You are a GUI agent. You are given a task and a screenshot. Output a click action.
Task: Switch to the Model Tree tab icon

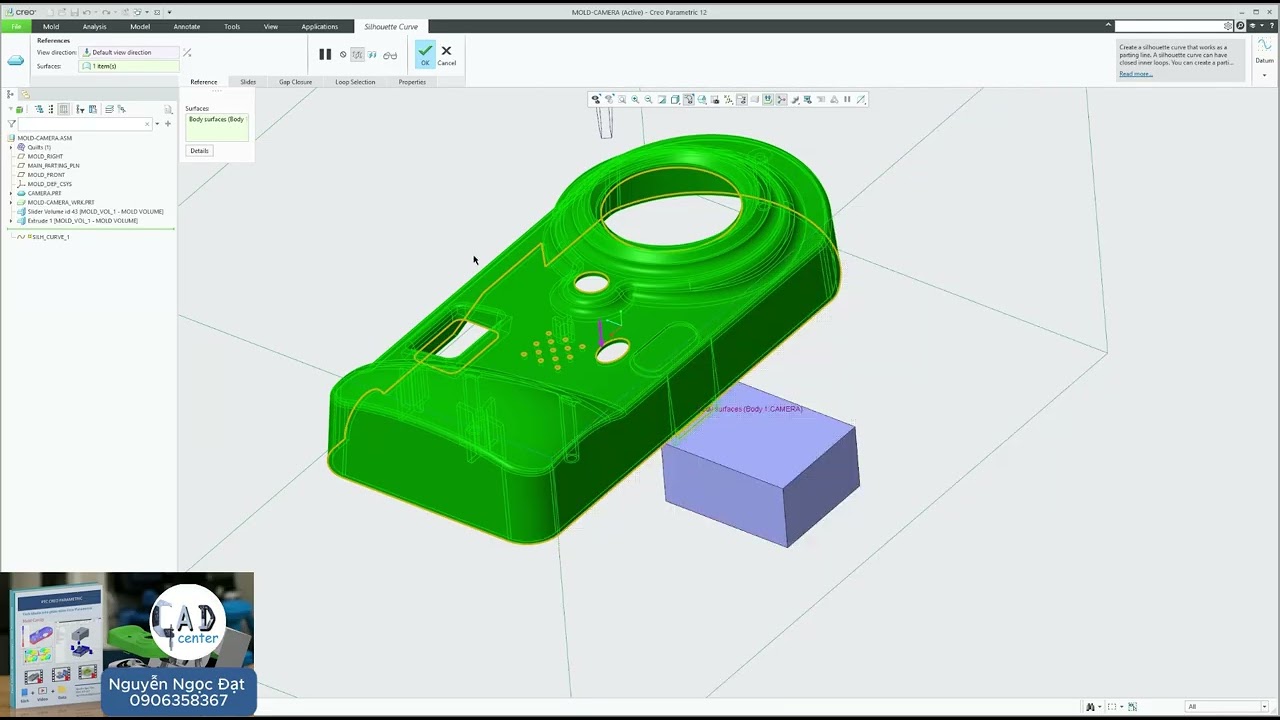click(10, 94)
